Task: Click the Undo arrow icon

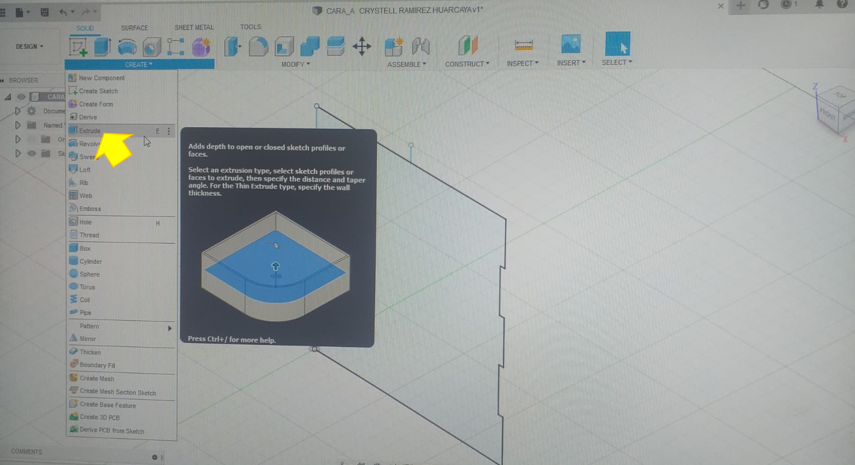Action: point(64,12)
